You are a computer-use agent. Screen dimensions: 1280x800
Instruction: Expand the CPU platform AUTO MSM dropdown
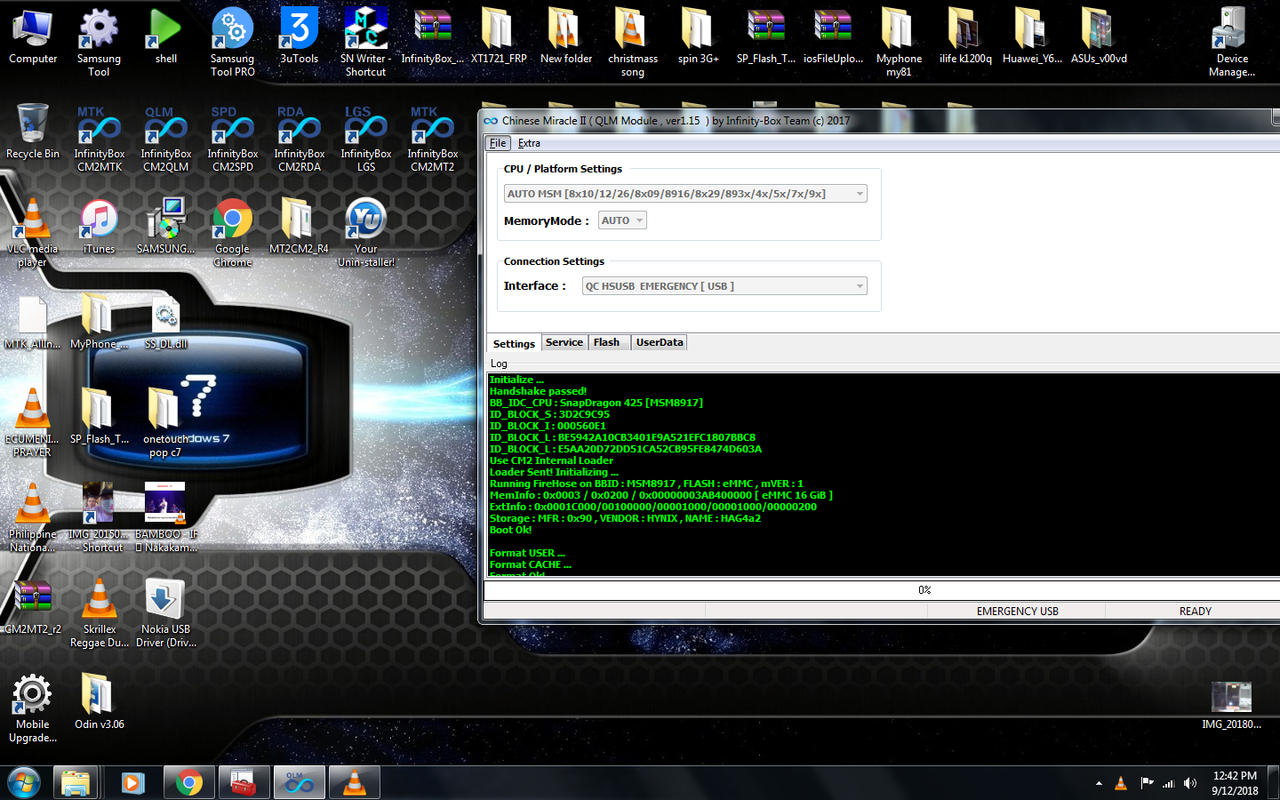click(x=685, y=193)
